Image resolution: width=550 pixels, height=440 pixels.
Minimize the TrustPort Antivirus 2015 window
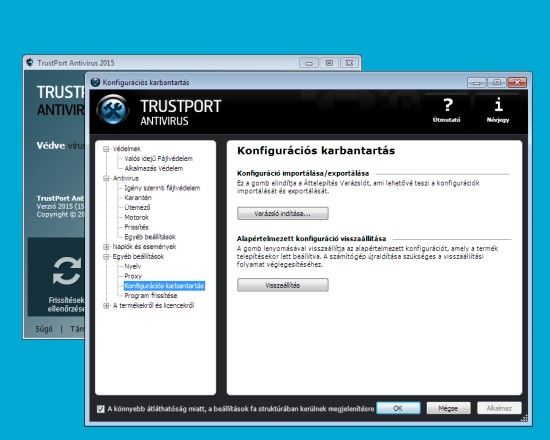pos(309,63)
